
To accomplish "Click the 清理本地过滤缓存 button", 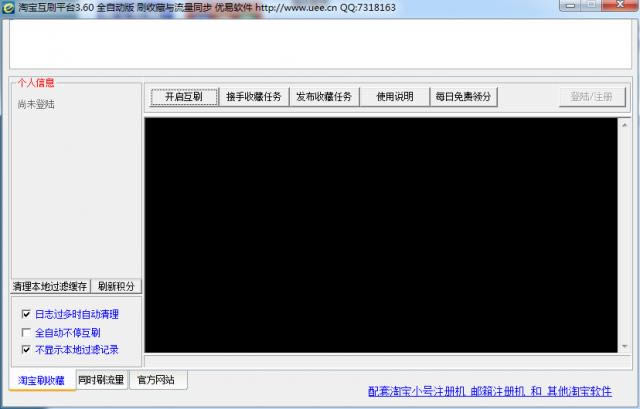I will (51, 286).
